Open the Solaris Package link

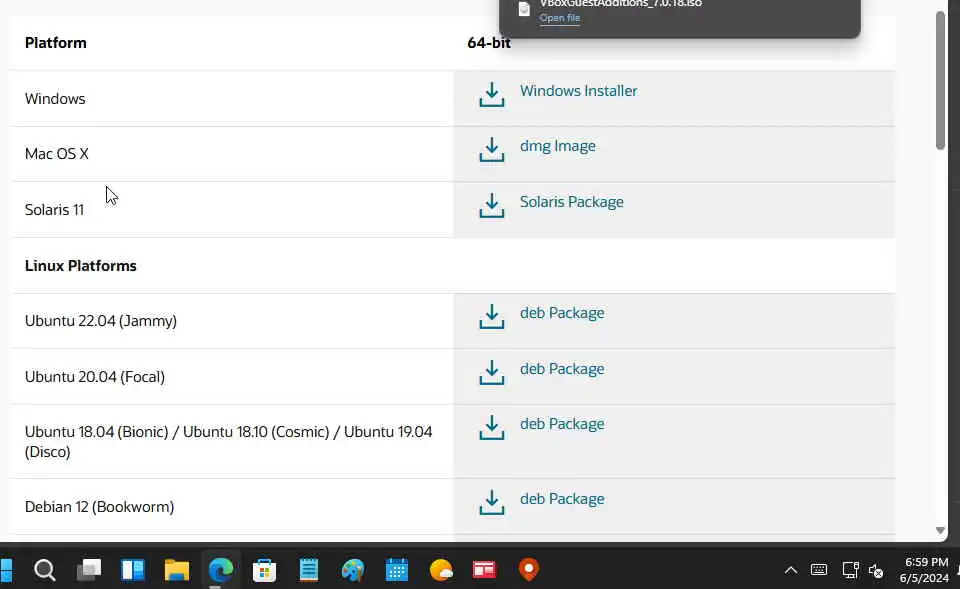click(571, 202)
